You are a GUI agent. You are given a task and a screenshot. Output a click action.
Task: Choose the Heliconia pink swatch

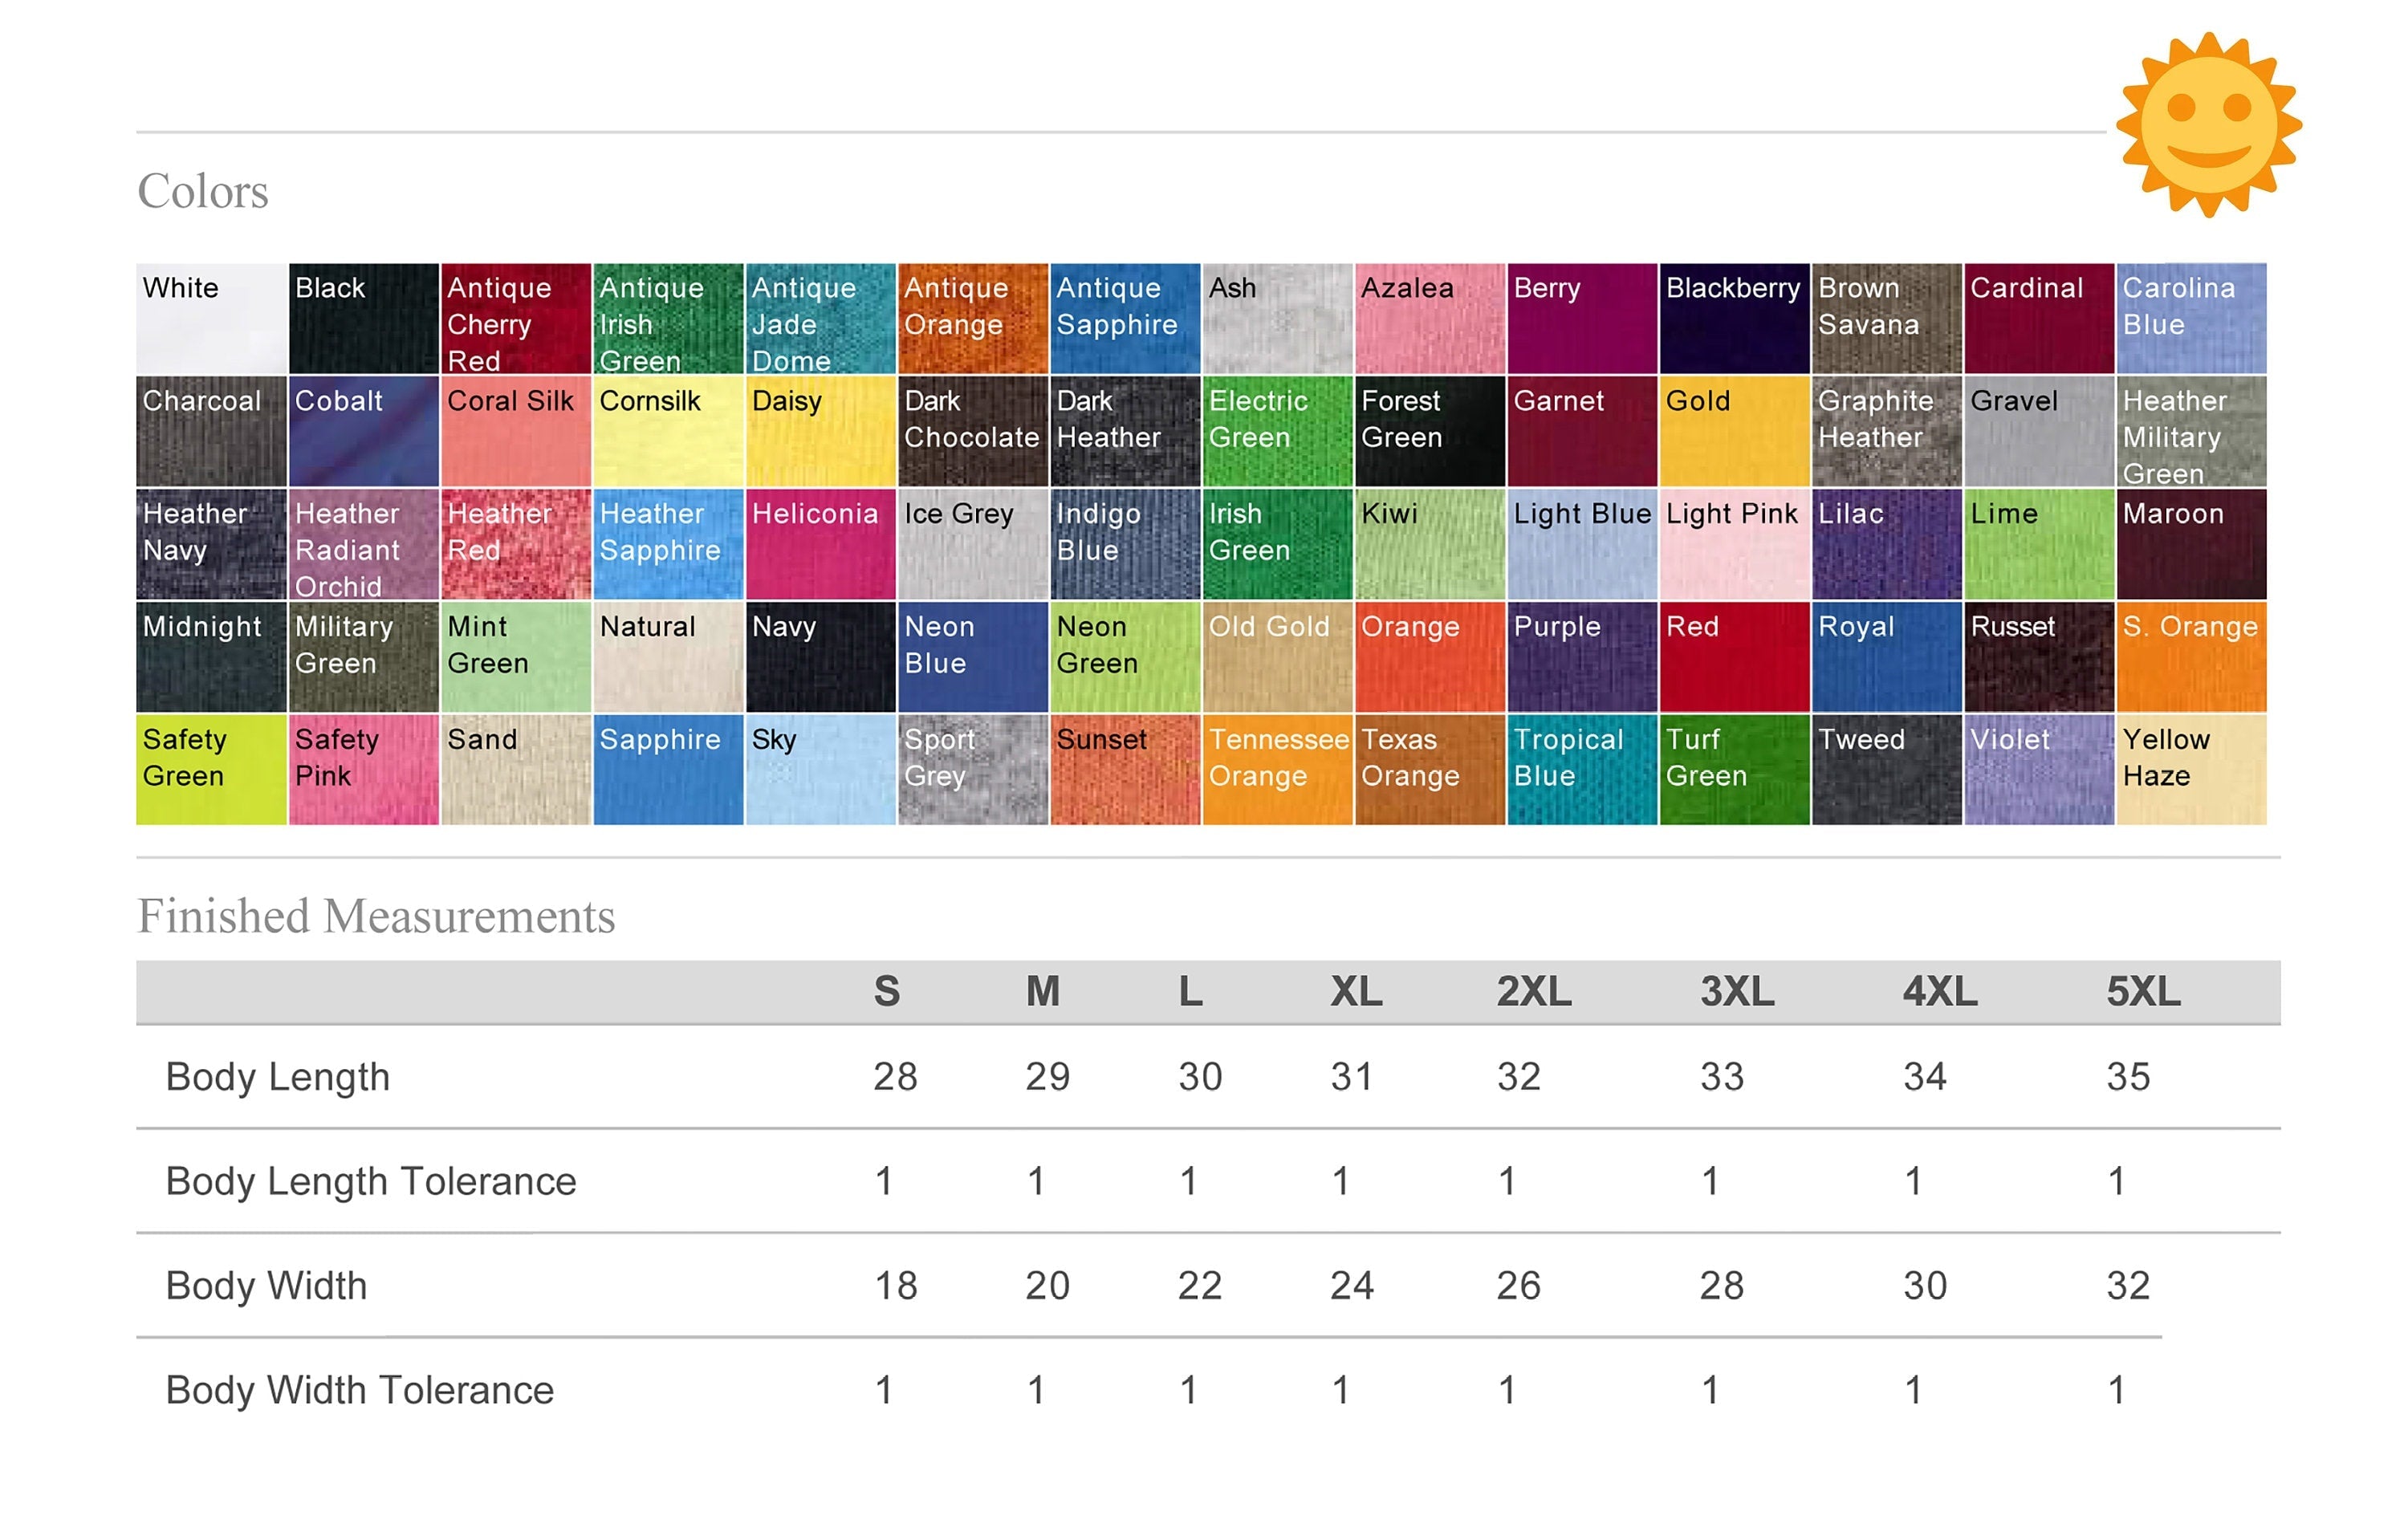pyautogui.click(x=820, y=545)
